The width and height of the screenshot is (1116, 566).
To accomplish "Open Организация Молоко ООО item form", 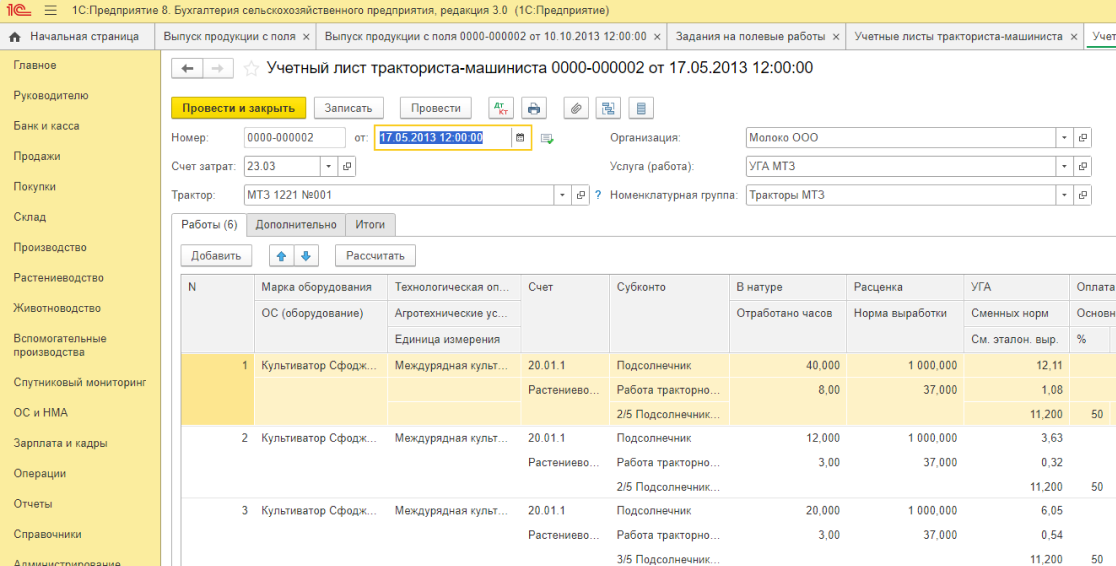I will coord(1083,137).
